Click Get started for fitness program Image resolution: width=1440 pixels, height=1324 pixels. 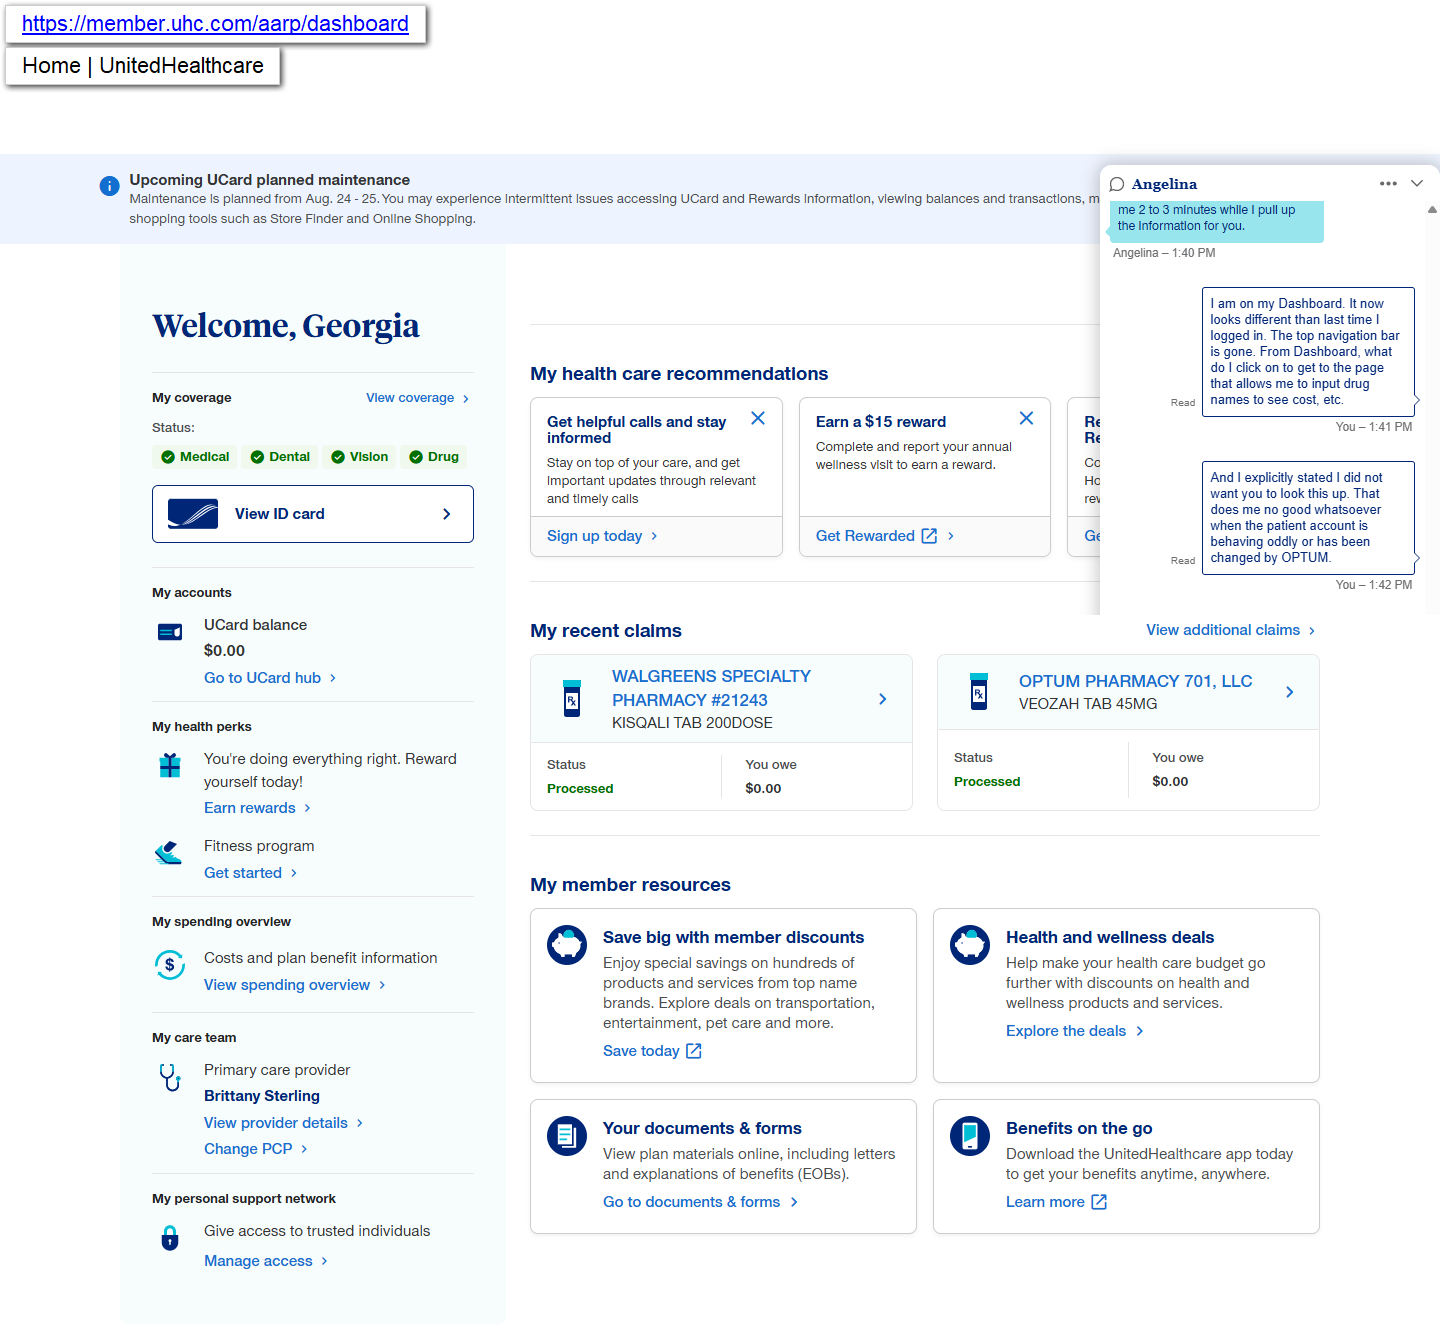point(251,873)
